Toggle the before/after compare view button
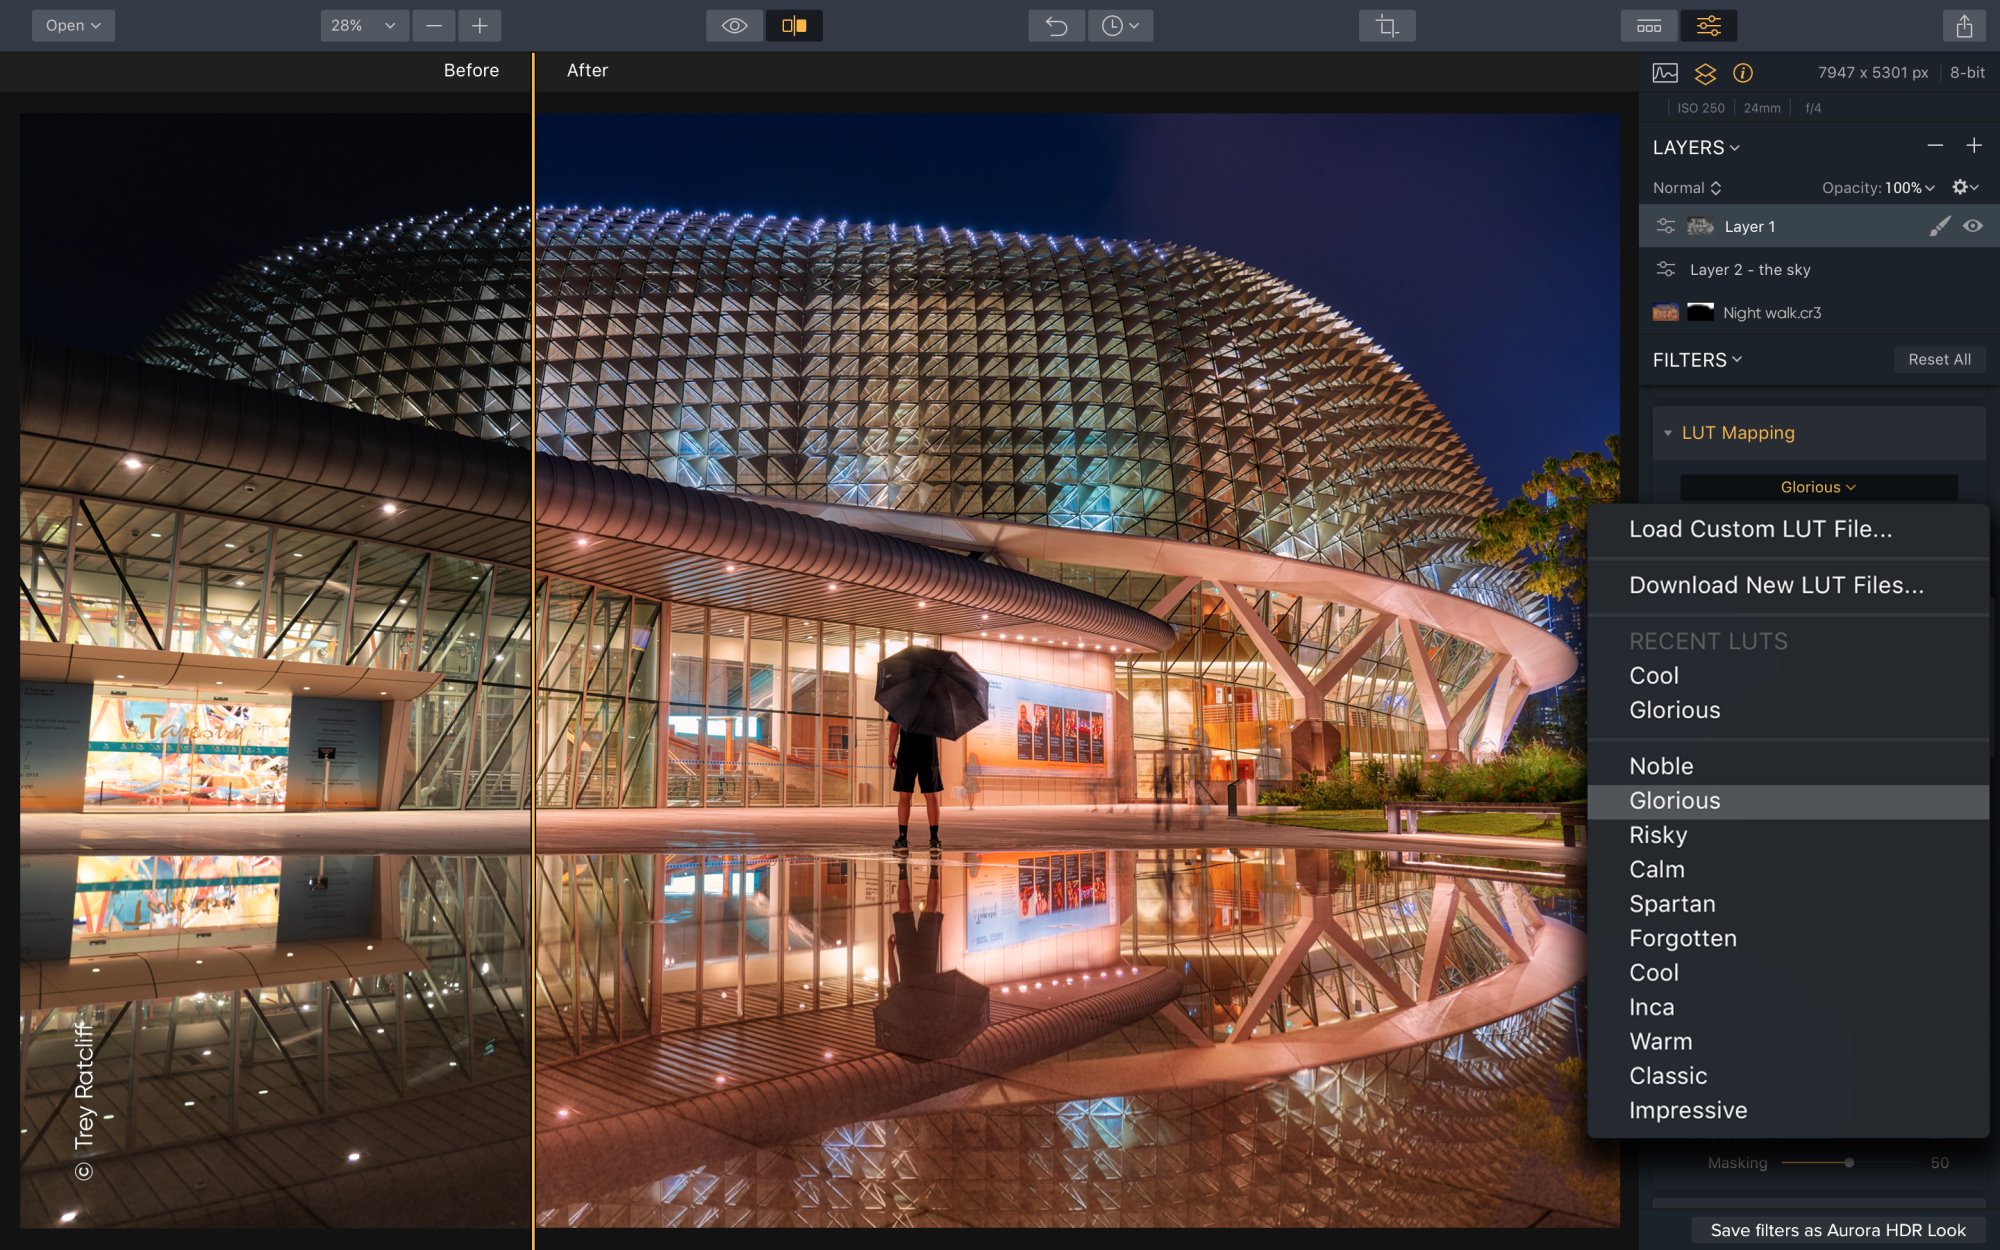Screen dimensions: 2000x1250 [x=794, y=25]
